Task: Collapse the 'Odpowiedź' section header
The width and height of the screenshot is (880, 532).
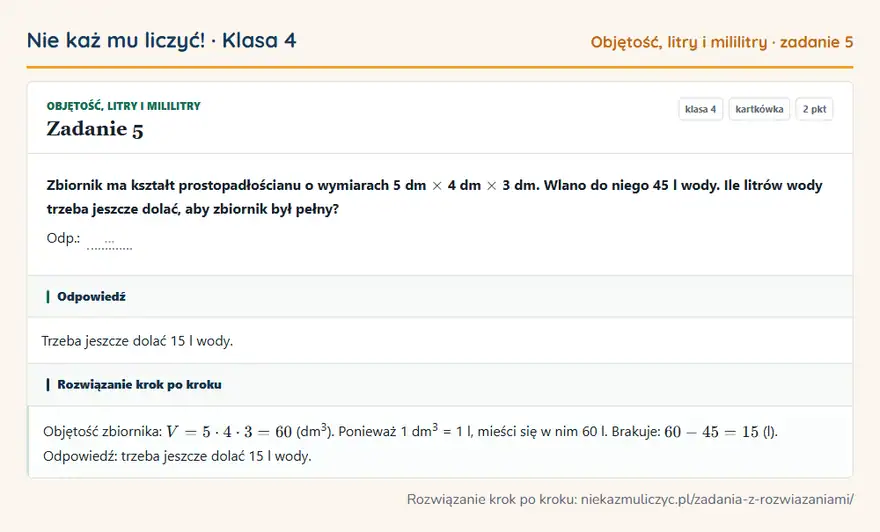Action: coord(440,296)
